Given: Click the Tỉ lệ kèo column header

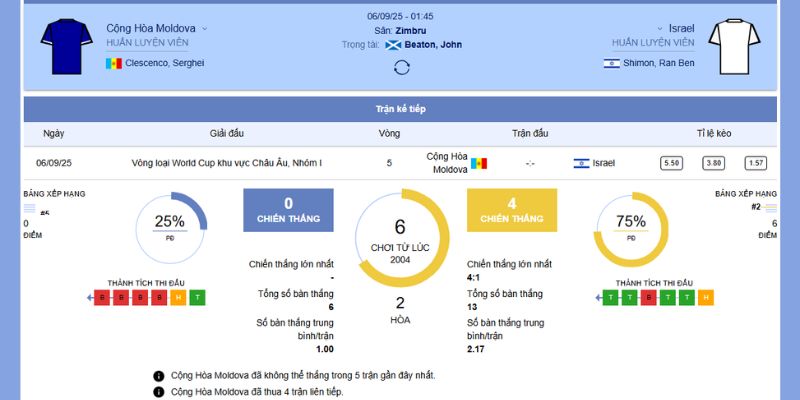Looking at the screenshot, I should pos(714,133).
